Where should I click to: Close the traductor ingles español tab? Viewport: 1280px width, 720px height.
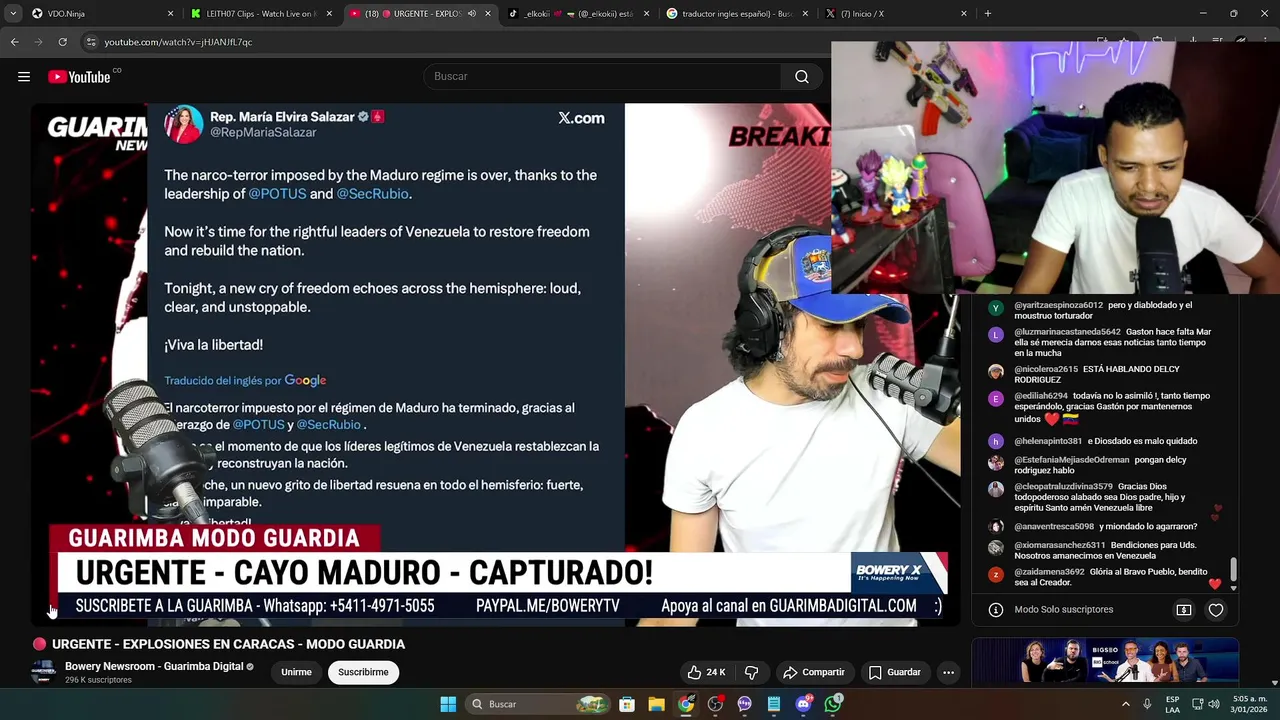point(805,14)
